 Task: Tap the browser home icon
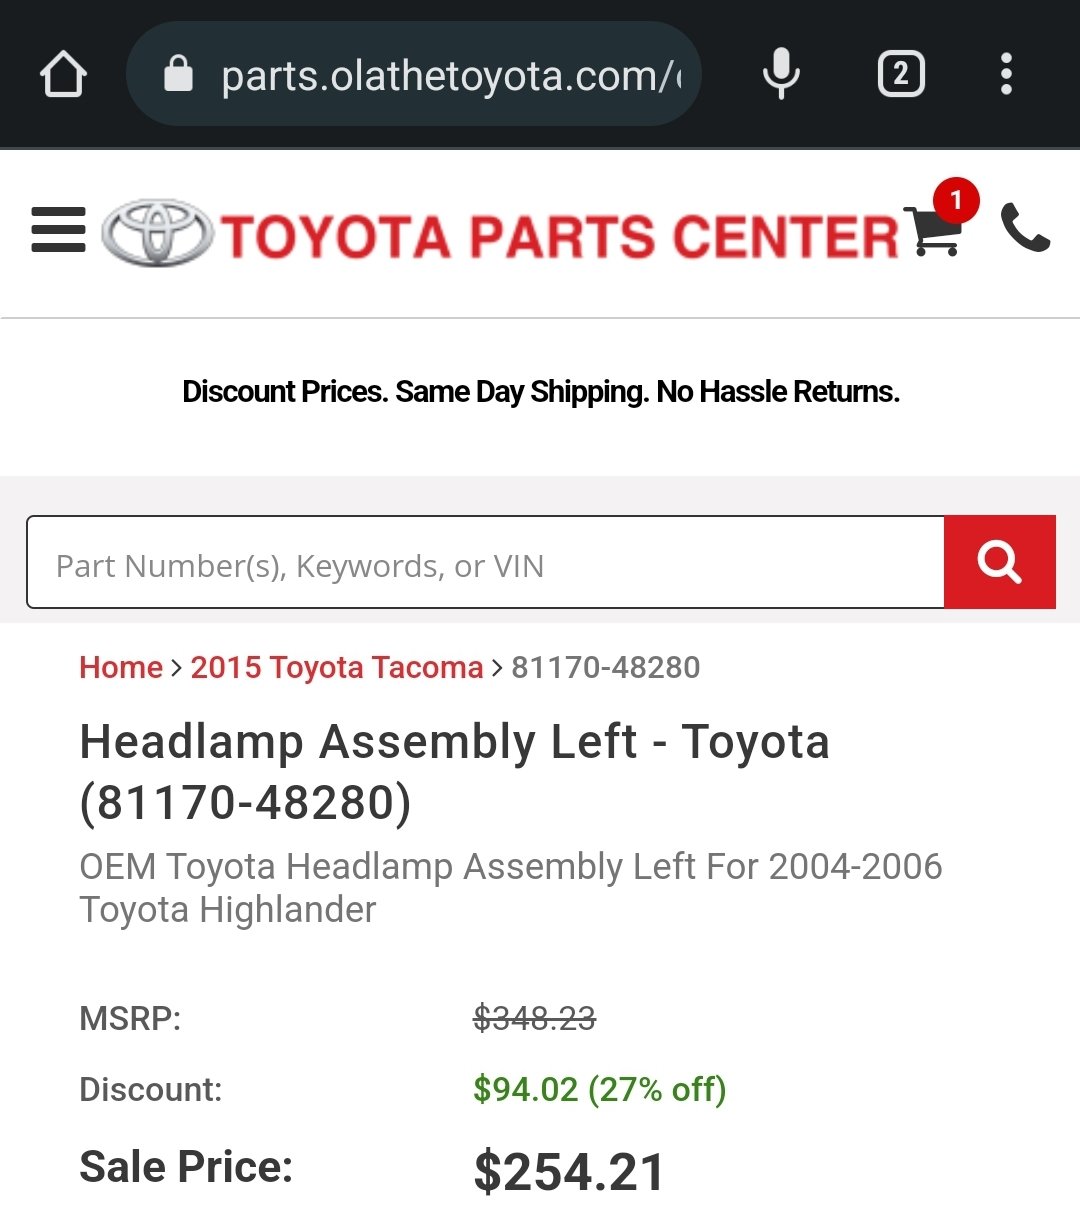(63, 74)
